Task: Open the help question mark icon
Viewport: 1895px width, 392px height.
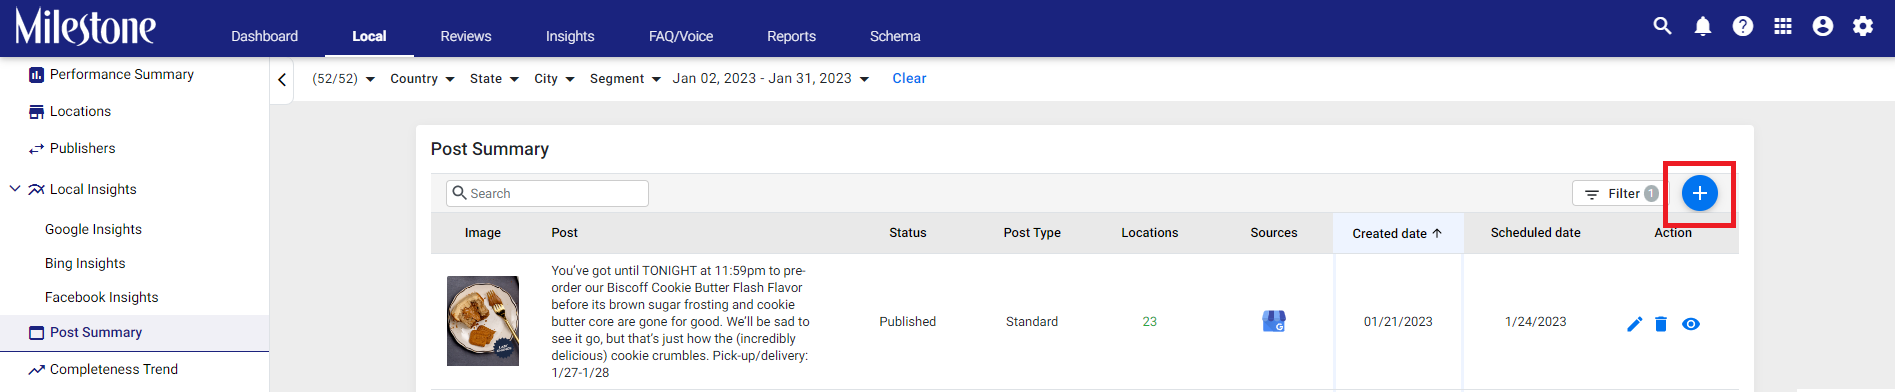Action: (1742, 26)
